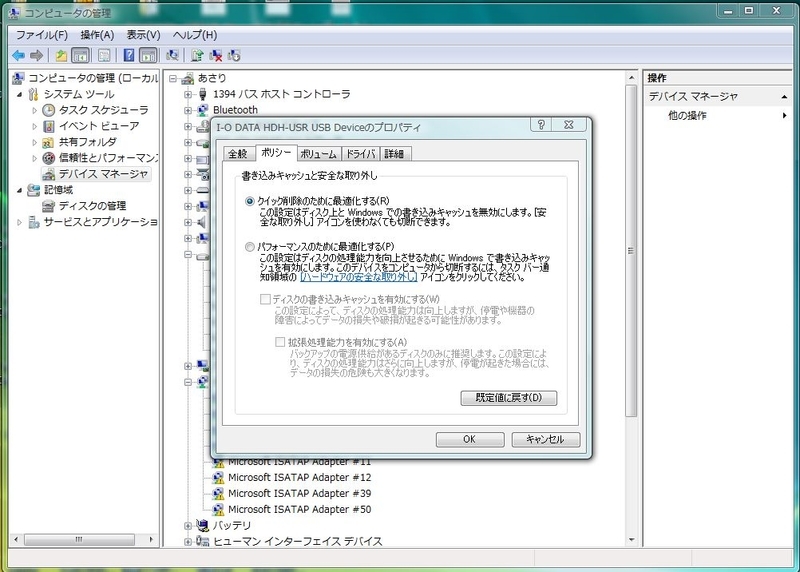Select クイック削除のために最適化する radio button

(249, 201)
